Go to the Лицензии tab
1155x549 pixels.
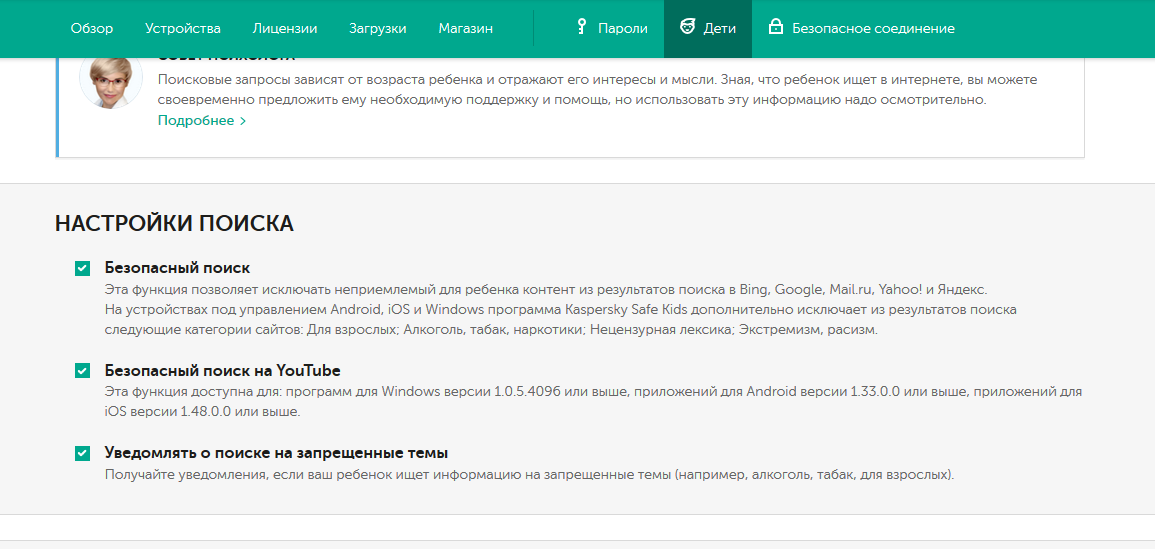[x=285, y=28]
